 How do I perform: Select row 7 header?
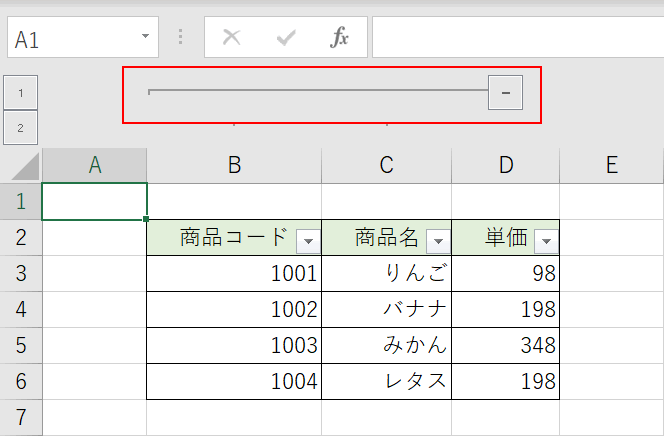[21, 417]
